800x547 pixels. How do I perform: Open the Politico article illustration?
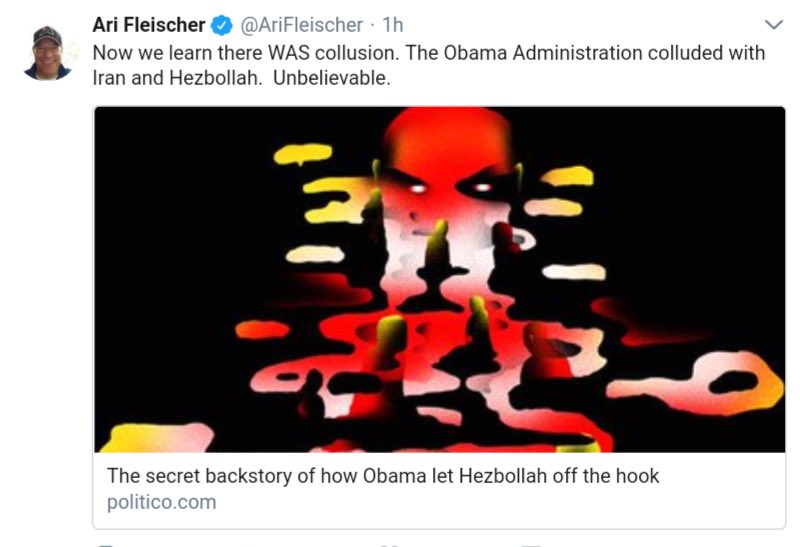click(x=439, y=280)
